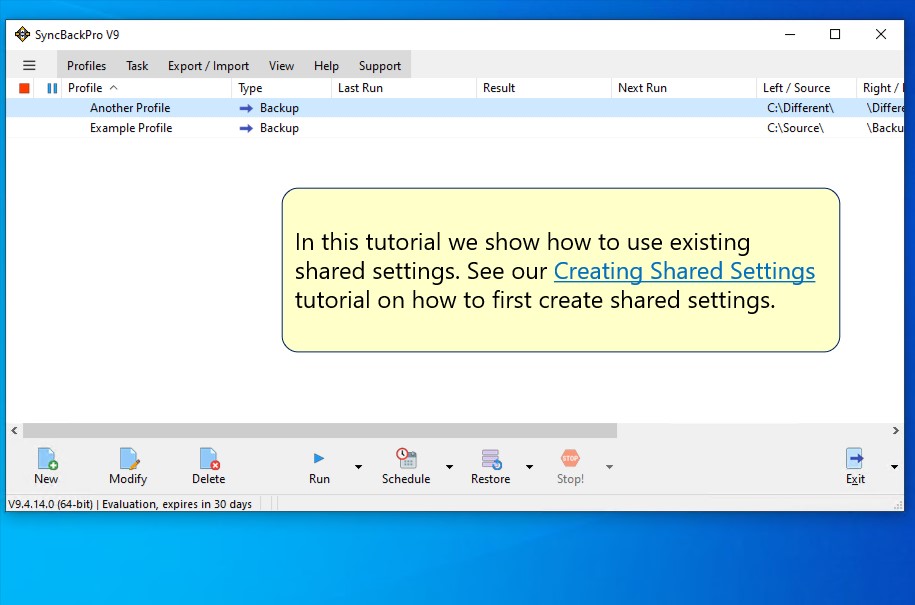The height and width of the screenshot is (605, 915).
Task: Expand the Restore dropdown arrow
Action: (529, 467)
